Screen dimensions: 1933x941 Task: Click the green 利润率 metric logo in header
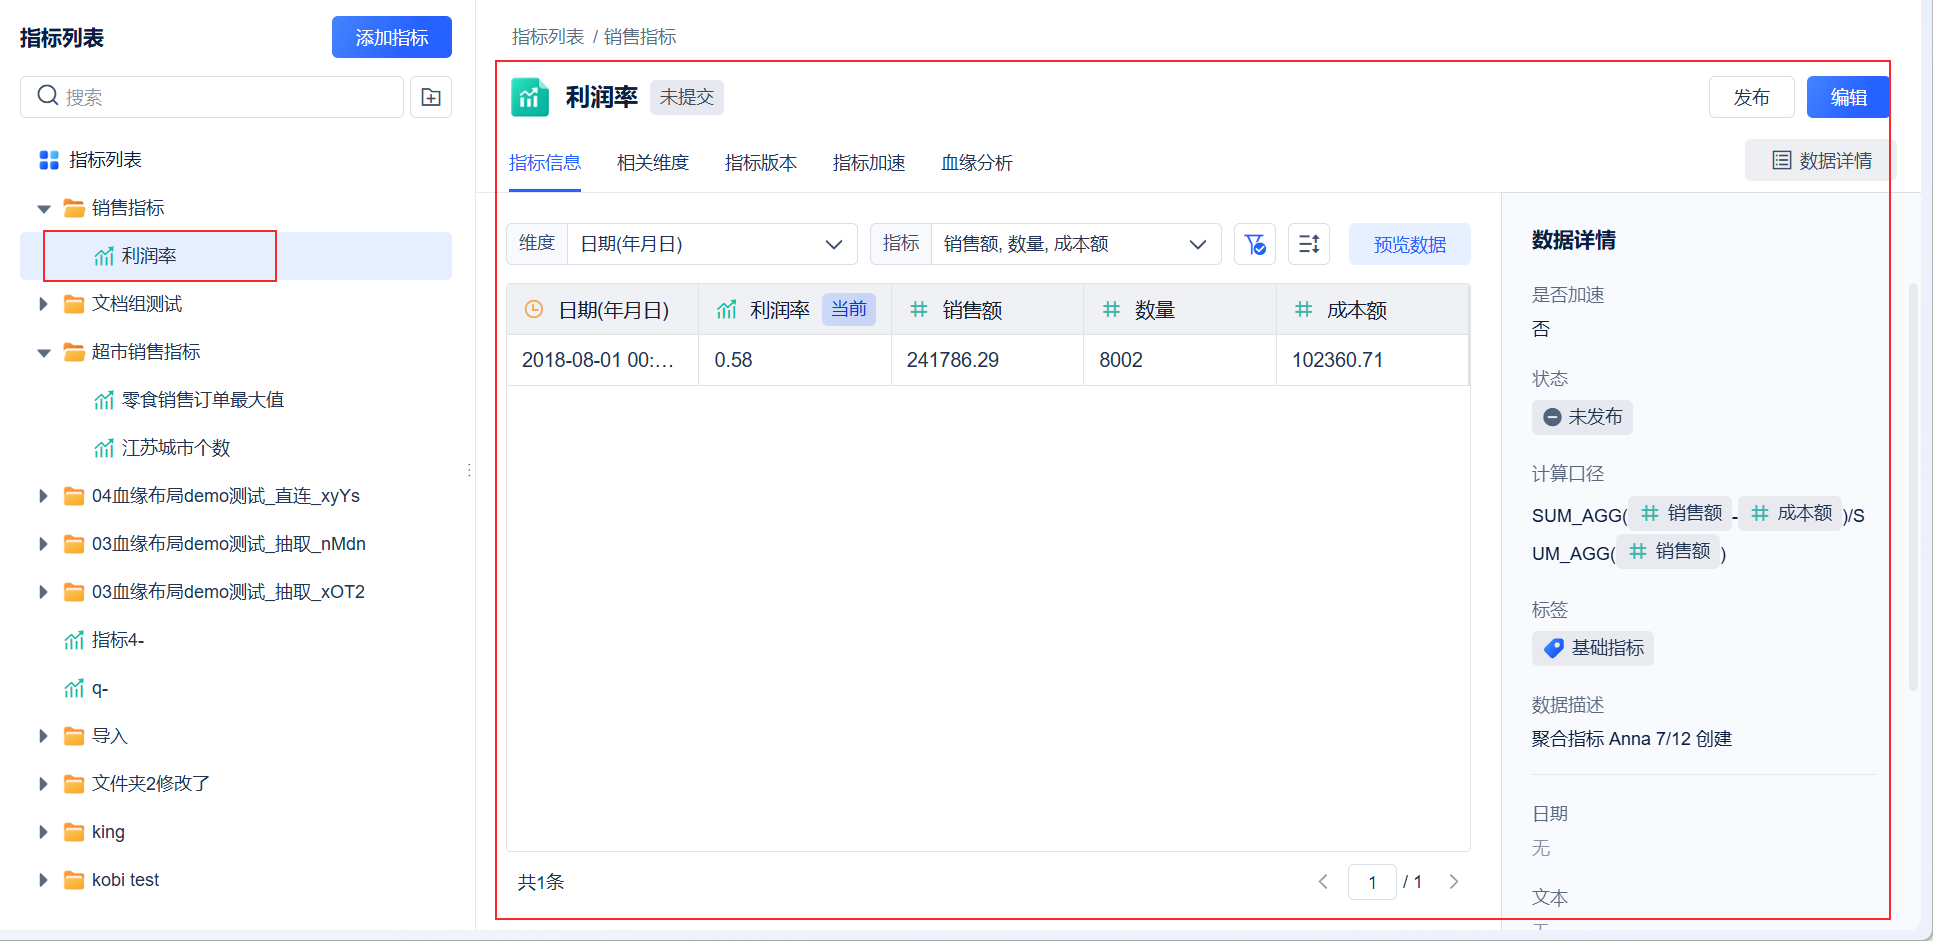pyautogui.click(x=530, y=97)
